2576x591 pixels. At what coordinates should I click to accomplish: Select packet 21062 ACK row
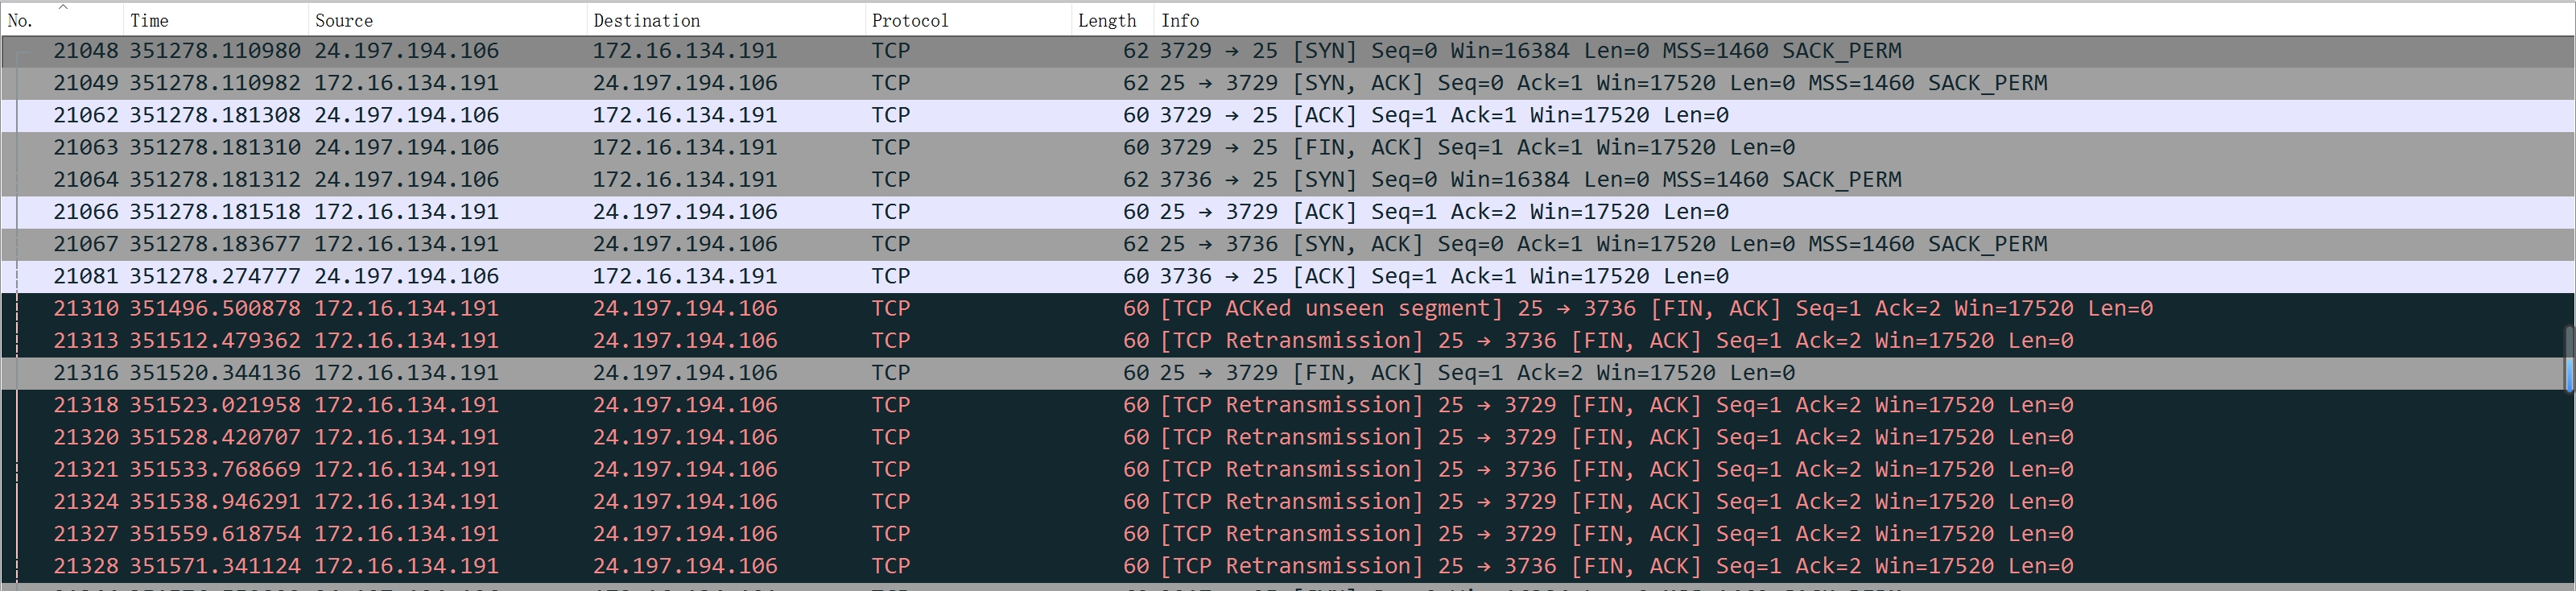tap(700, 115)
